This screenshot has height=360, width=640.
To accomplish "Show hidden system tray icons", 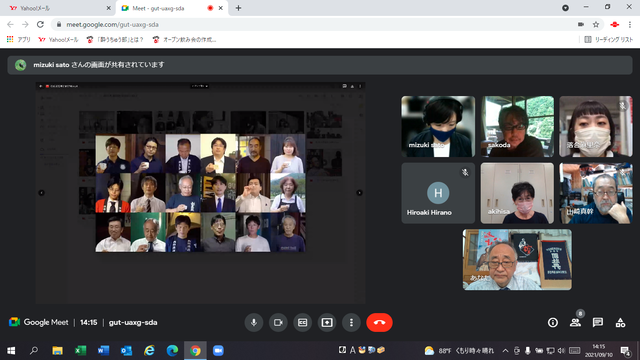I will pyautogui.click(x=505, y=351).
